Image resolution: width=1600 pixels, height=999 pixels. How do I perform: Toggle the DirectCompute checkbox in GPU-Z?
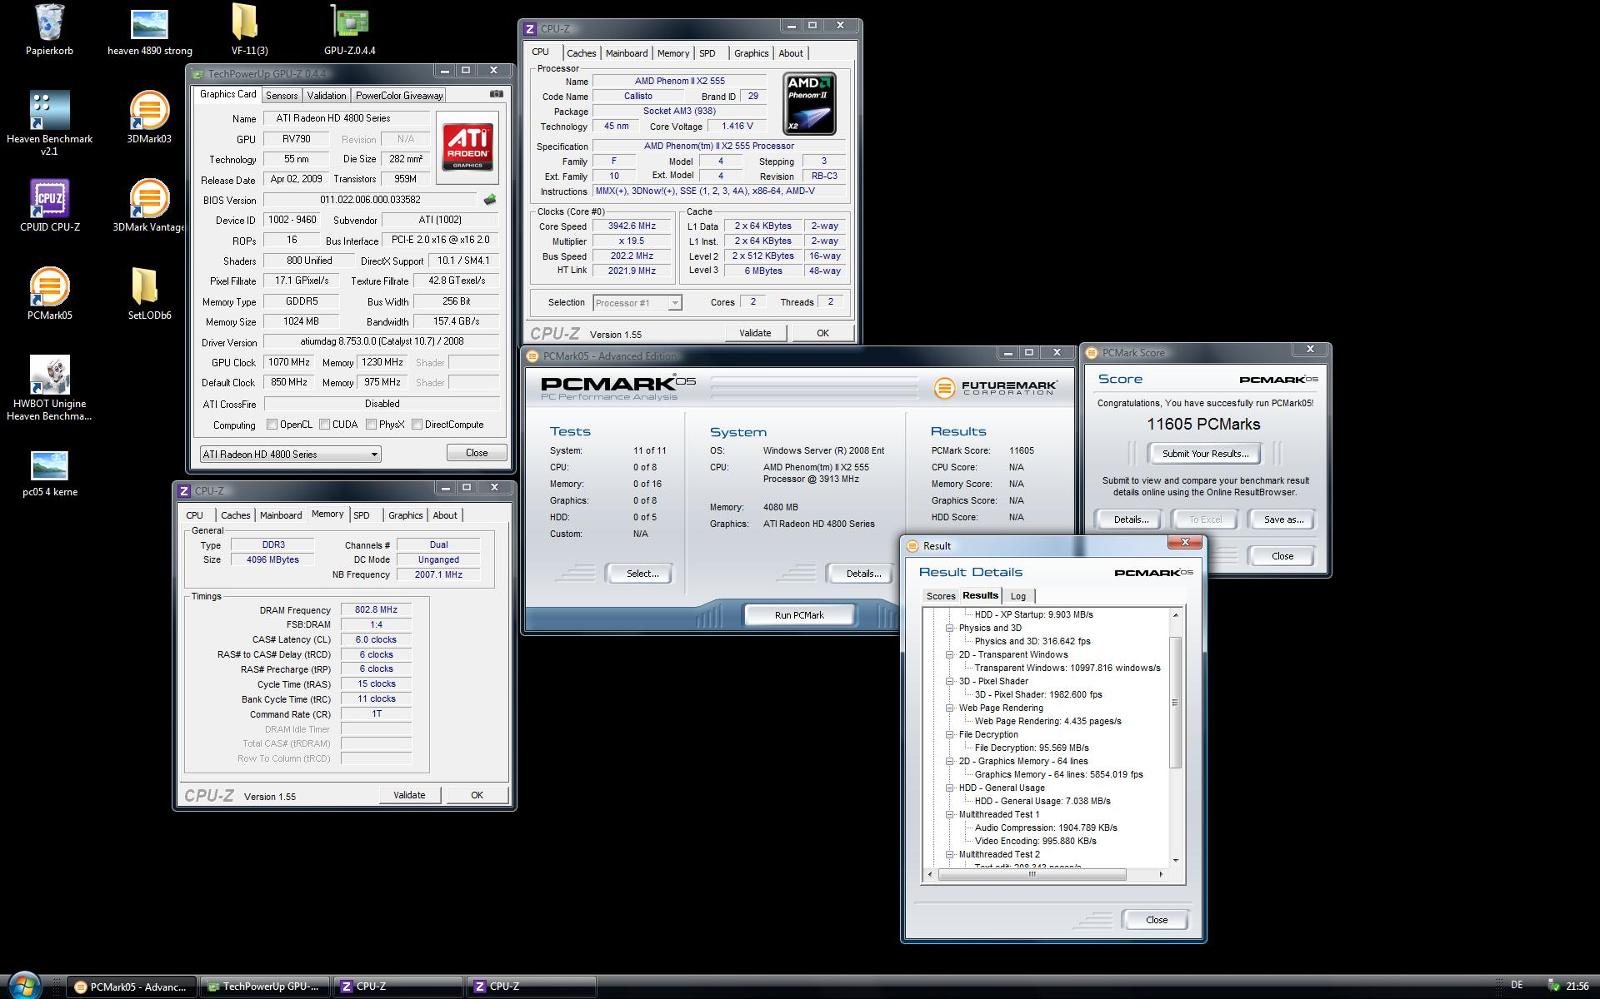tap(417, 424)
